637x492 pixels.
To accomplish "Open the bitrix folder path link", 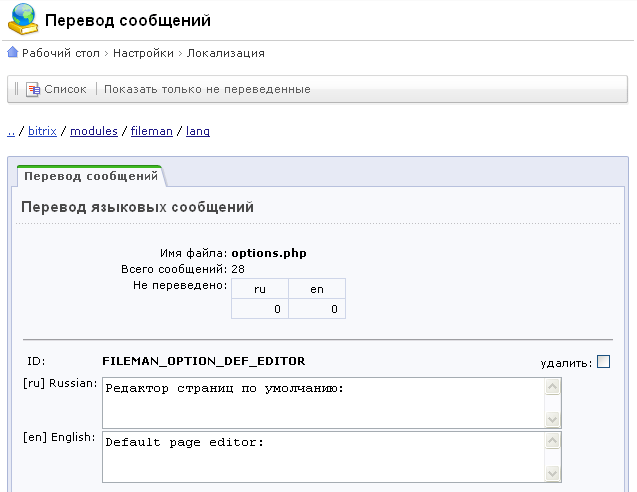I will 42,131.
